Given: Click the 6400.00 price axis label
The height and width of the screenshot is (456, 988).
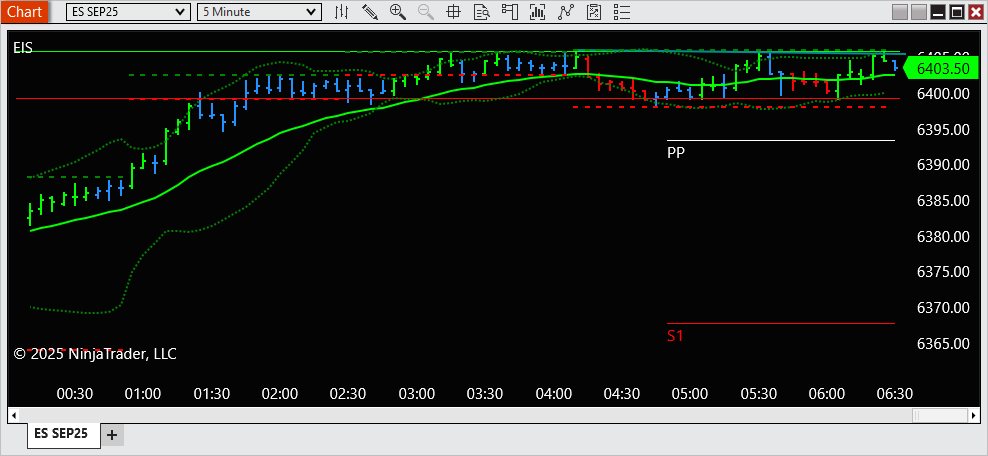Looking at the screenshot, I should 943,93.
